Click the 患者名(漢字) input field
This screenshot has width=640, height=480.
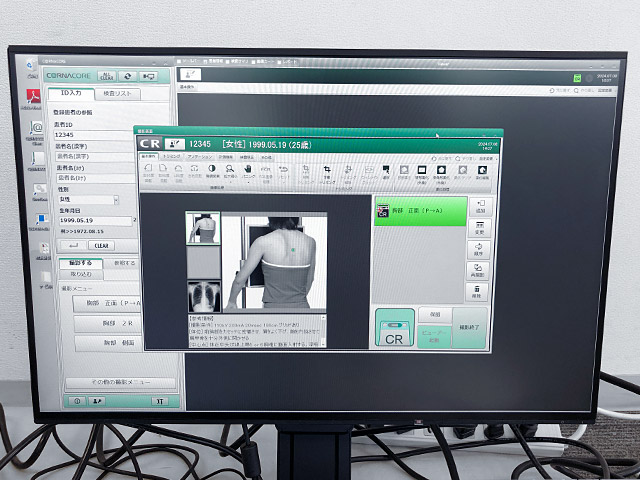(95, 156)
